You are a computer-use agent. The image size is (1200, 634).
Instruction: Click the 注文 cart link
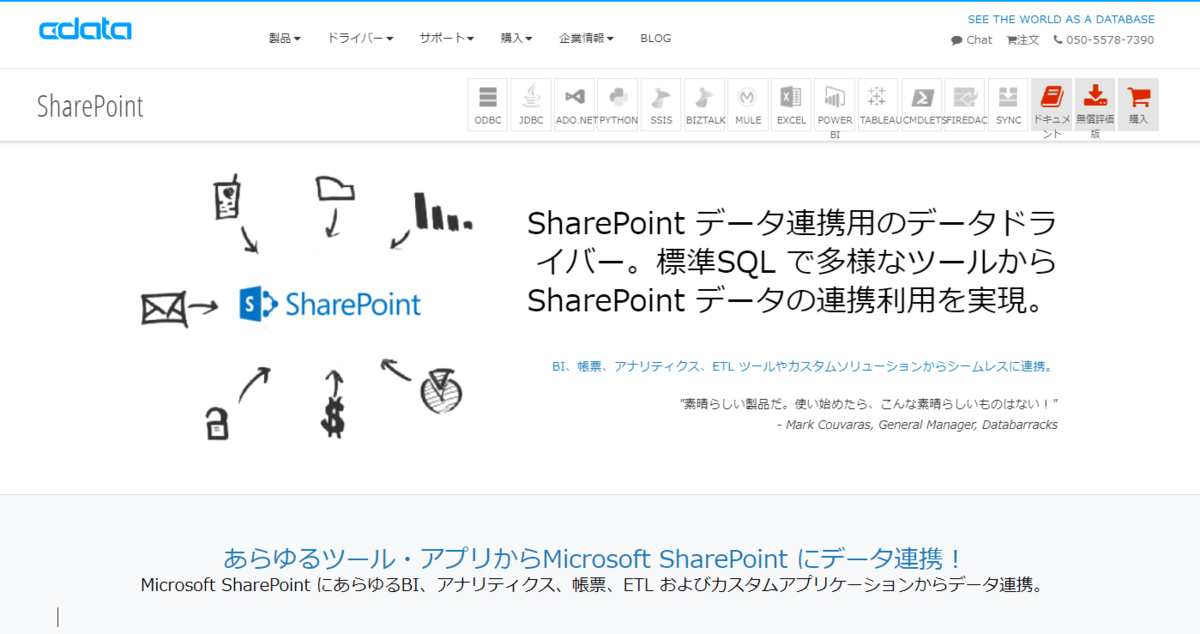(x=1023, y=40)
